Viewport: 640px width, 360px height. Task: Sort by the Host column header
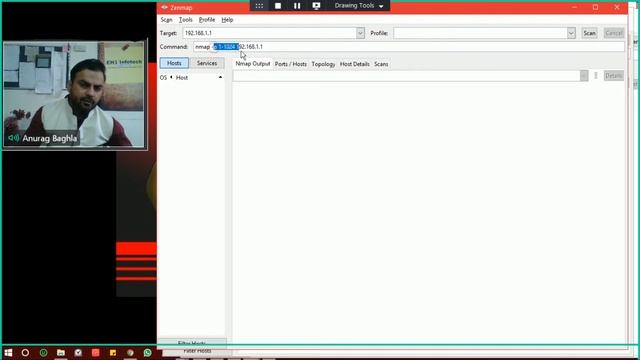click(182, 78)
